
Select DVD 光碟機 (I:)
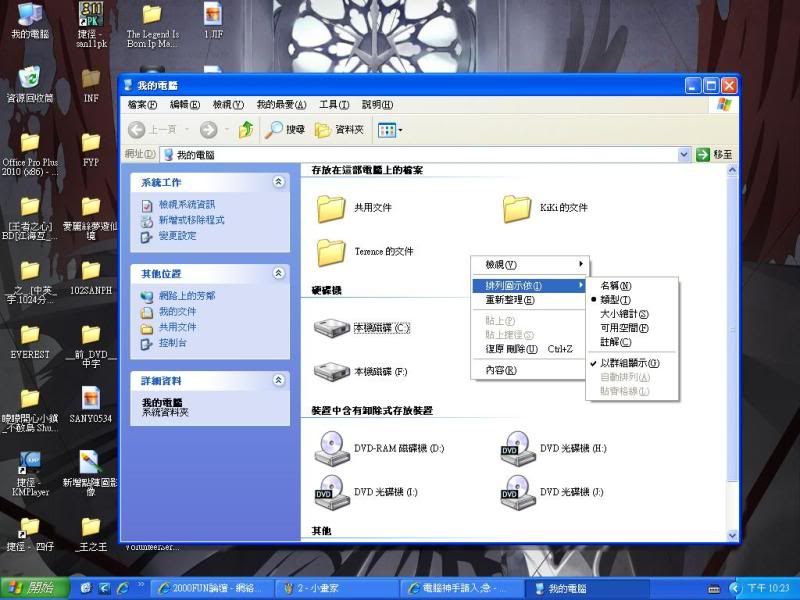coord(365,492)
